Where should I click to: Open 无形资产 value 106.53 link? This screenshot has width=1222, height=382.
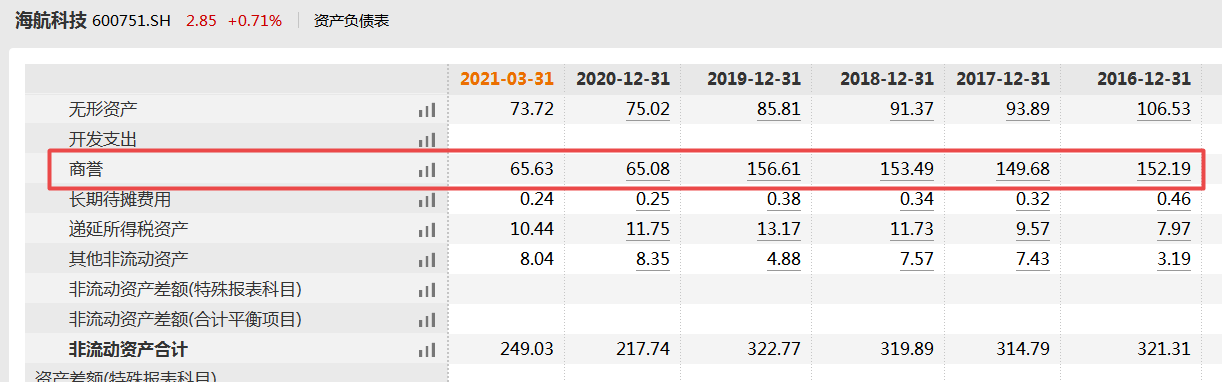tap(1164, 109)
